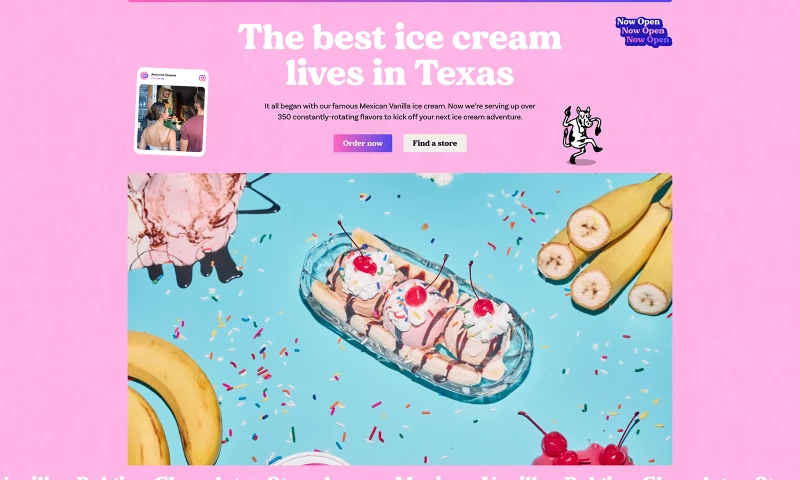This screenshot has width=800, height=480.
Task: Click the Order now button
Action: click(x=363, y=143)
